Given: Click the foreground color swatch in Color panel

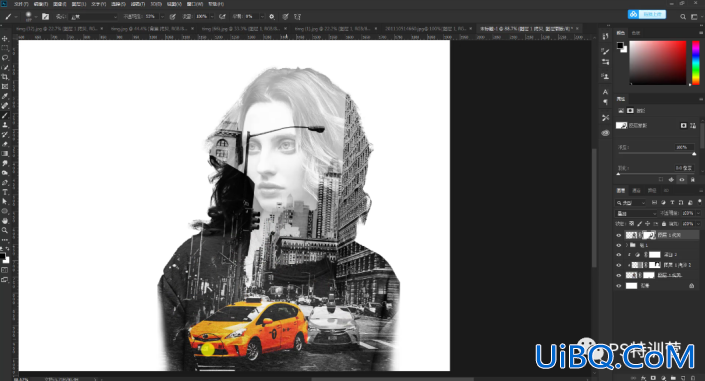Looking at the screenshot, I should coord(620,45).
